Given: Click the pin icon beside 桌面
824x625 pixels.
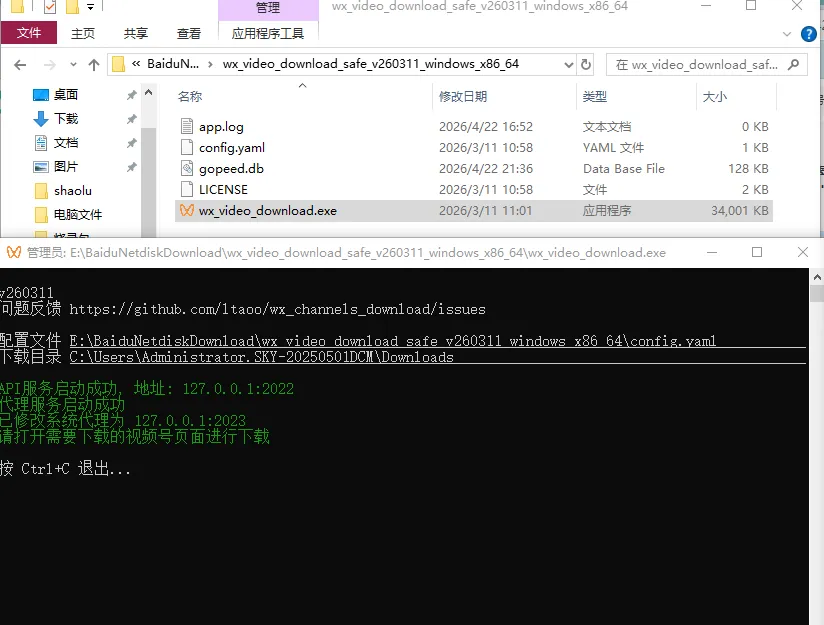Looking at the screenshot, I should [x=131, y=95].
